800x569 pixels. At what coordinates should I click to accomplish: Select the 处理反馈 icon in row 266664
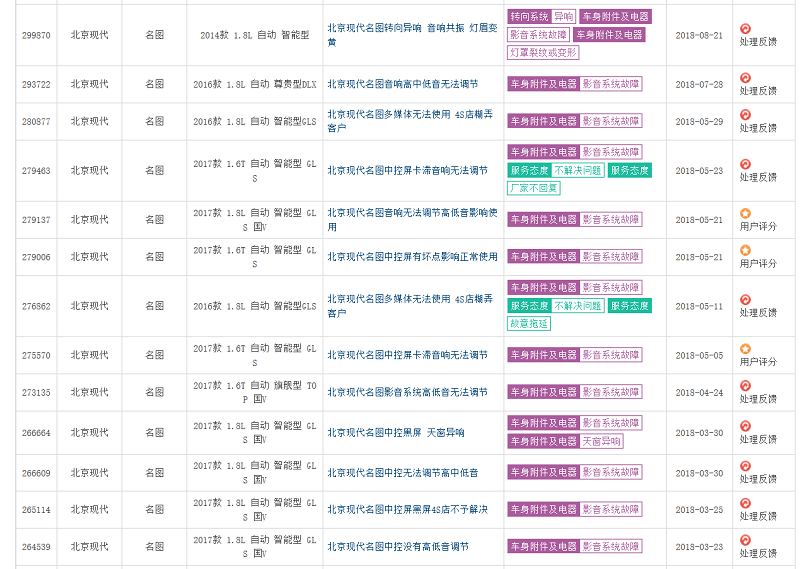click(x=745, y=426)
